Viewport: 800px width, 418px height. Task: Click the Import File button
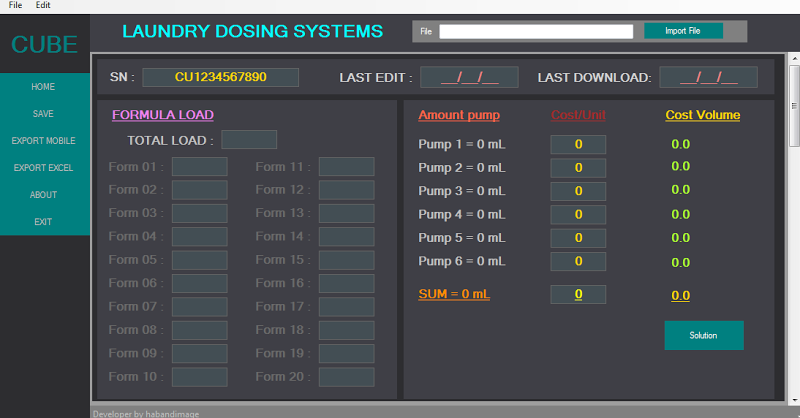coord(683,31)
